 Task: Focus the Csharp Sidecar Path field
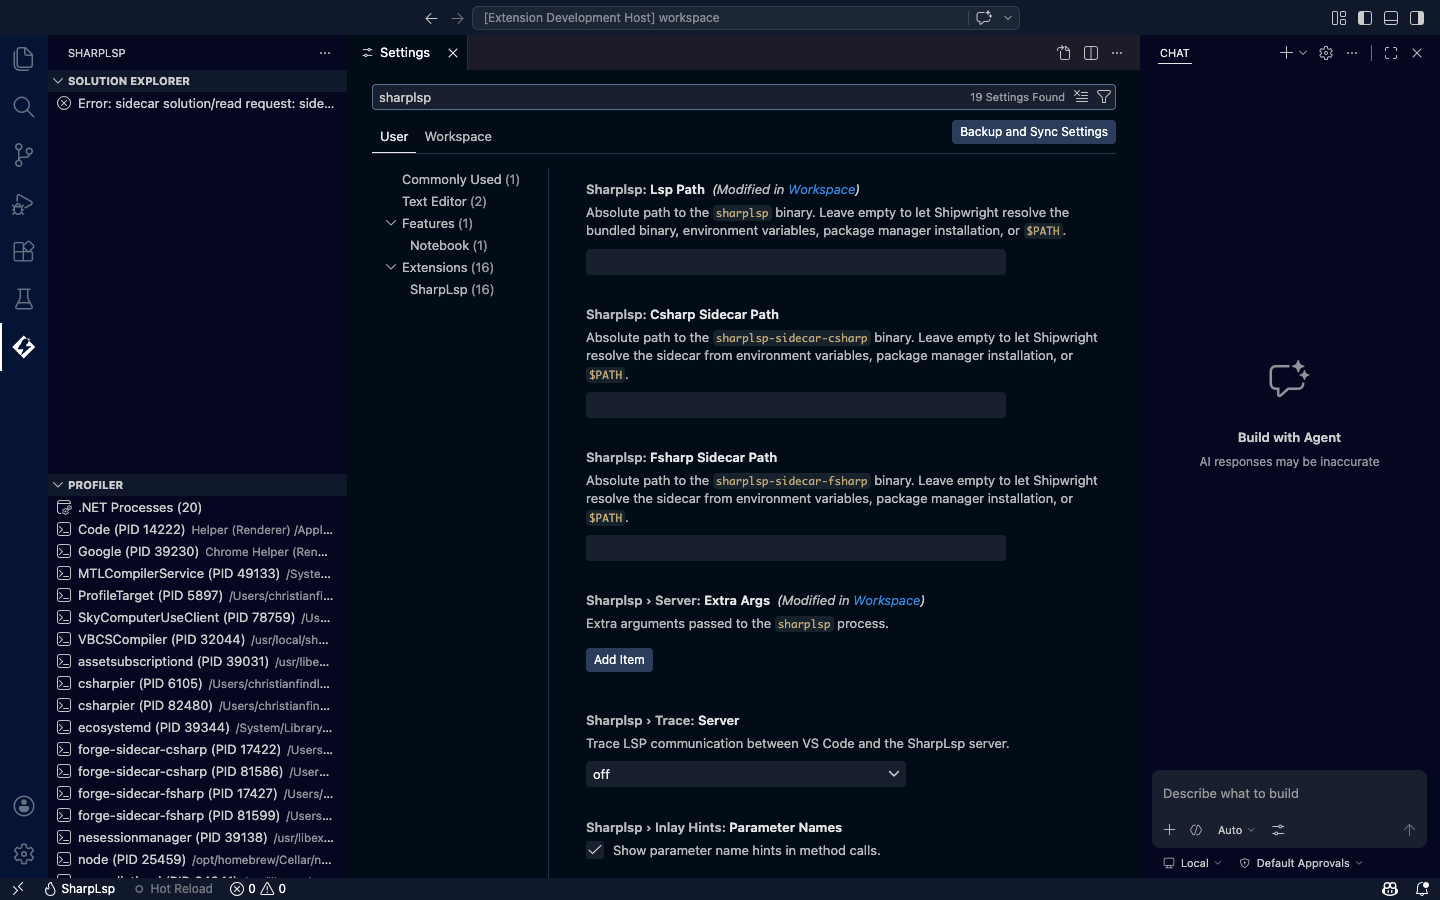coord(796,405)
